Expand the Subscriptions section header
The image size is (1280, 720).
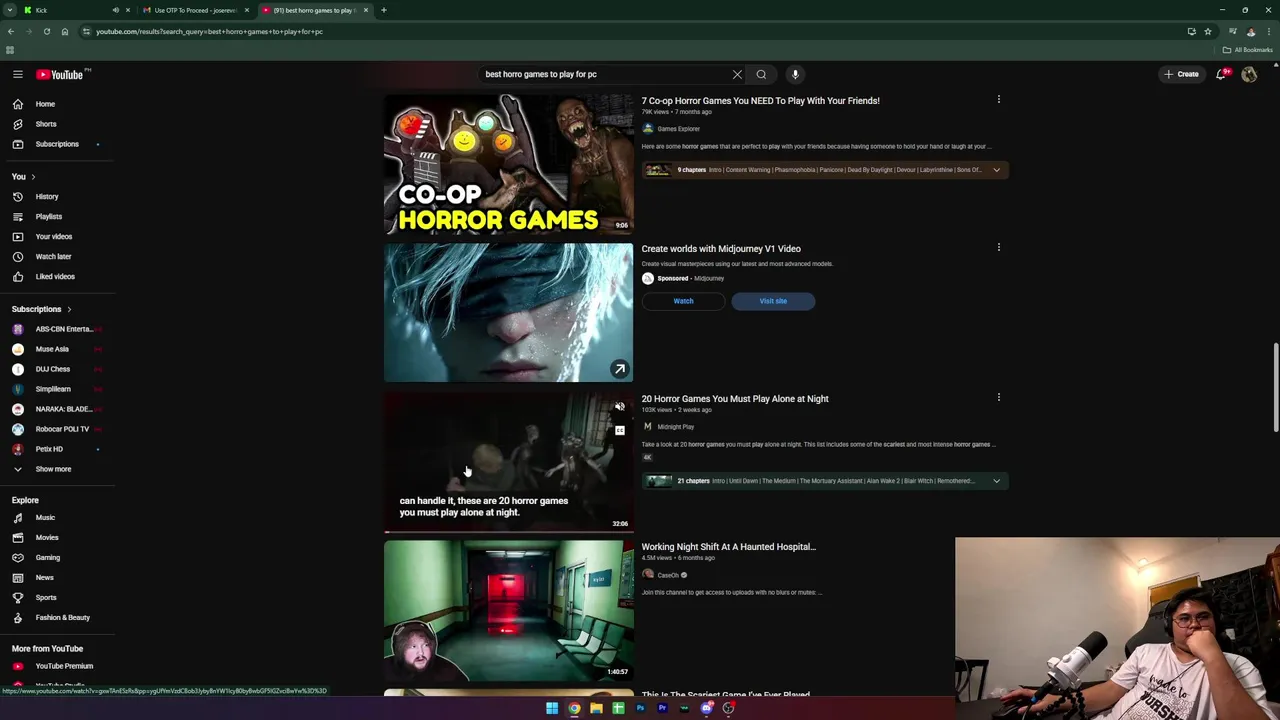41,309
